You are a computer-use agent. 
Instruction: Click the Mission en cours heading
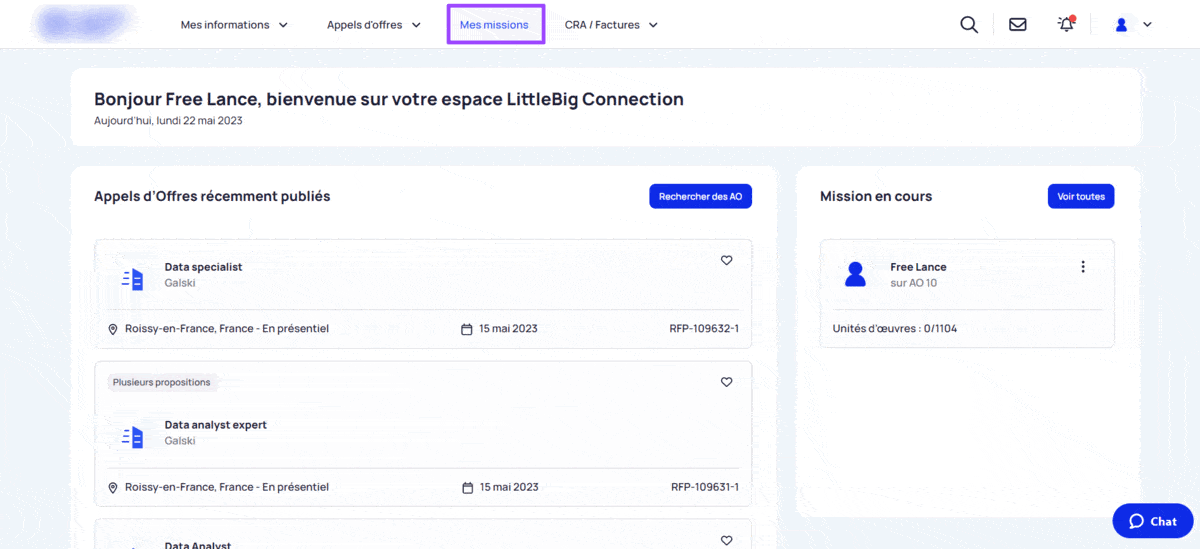pyautogui.click(x=876, y=196)
